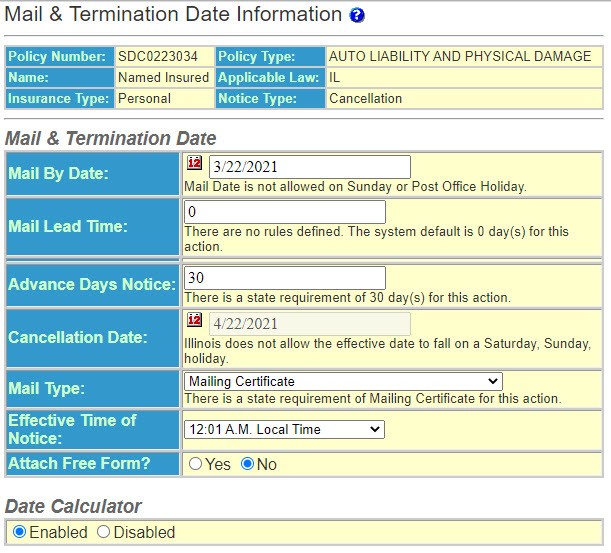This screenshot has width=611, height=553.
Task: Click the Notice Type Cancellation value
Action: (x=366, y=98)
